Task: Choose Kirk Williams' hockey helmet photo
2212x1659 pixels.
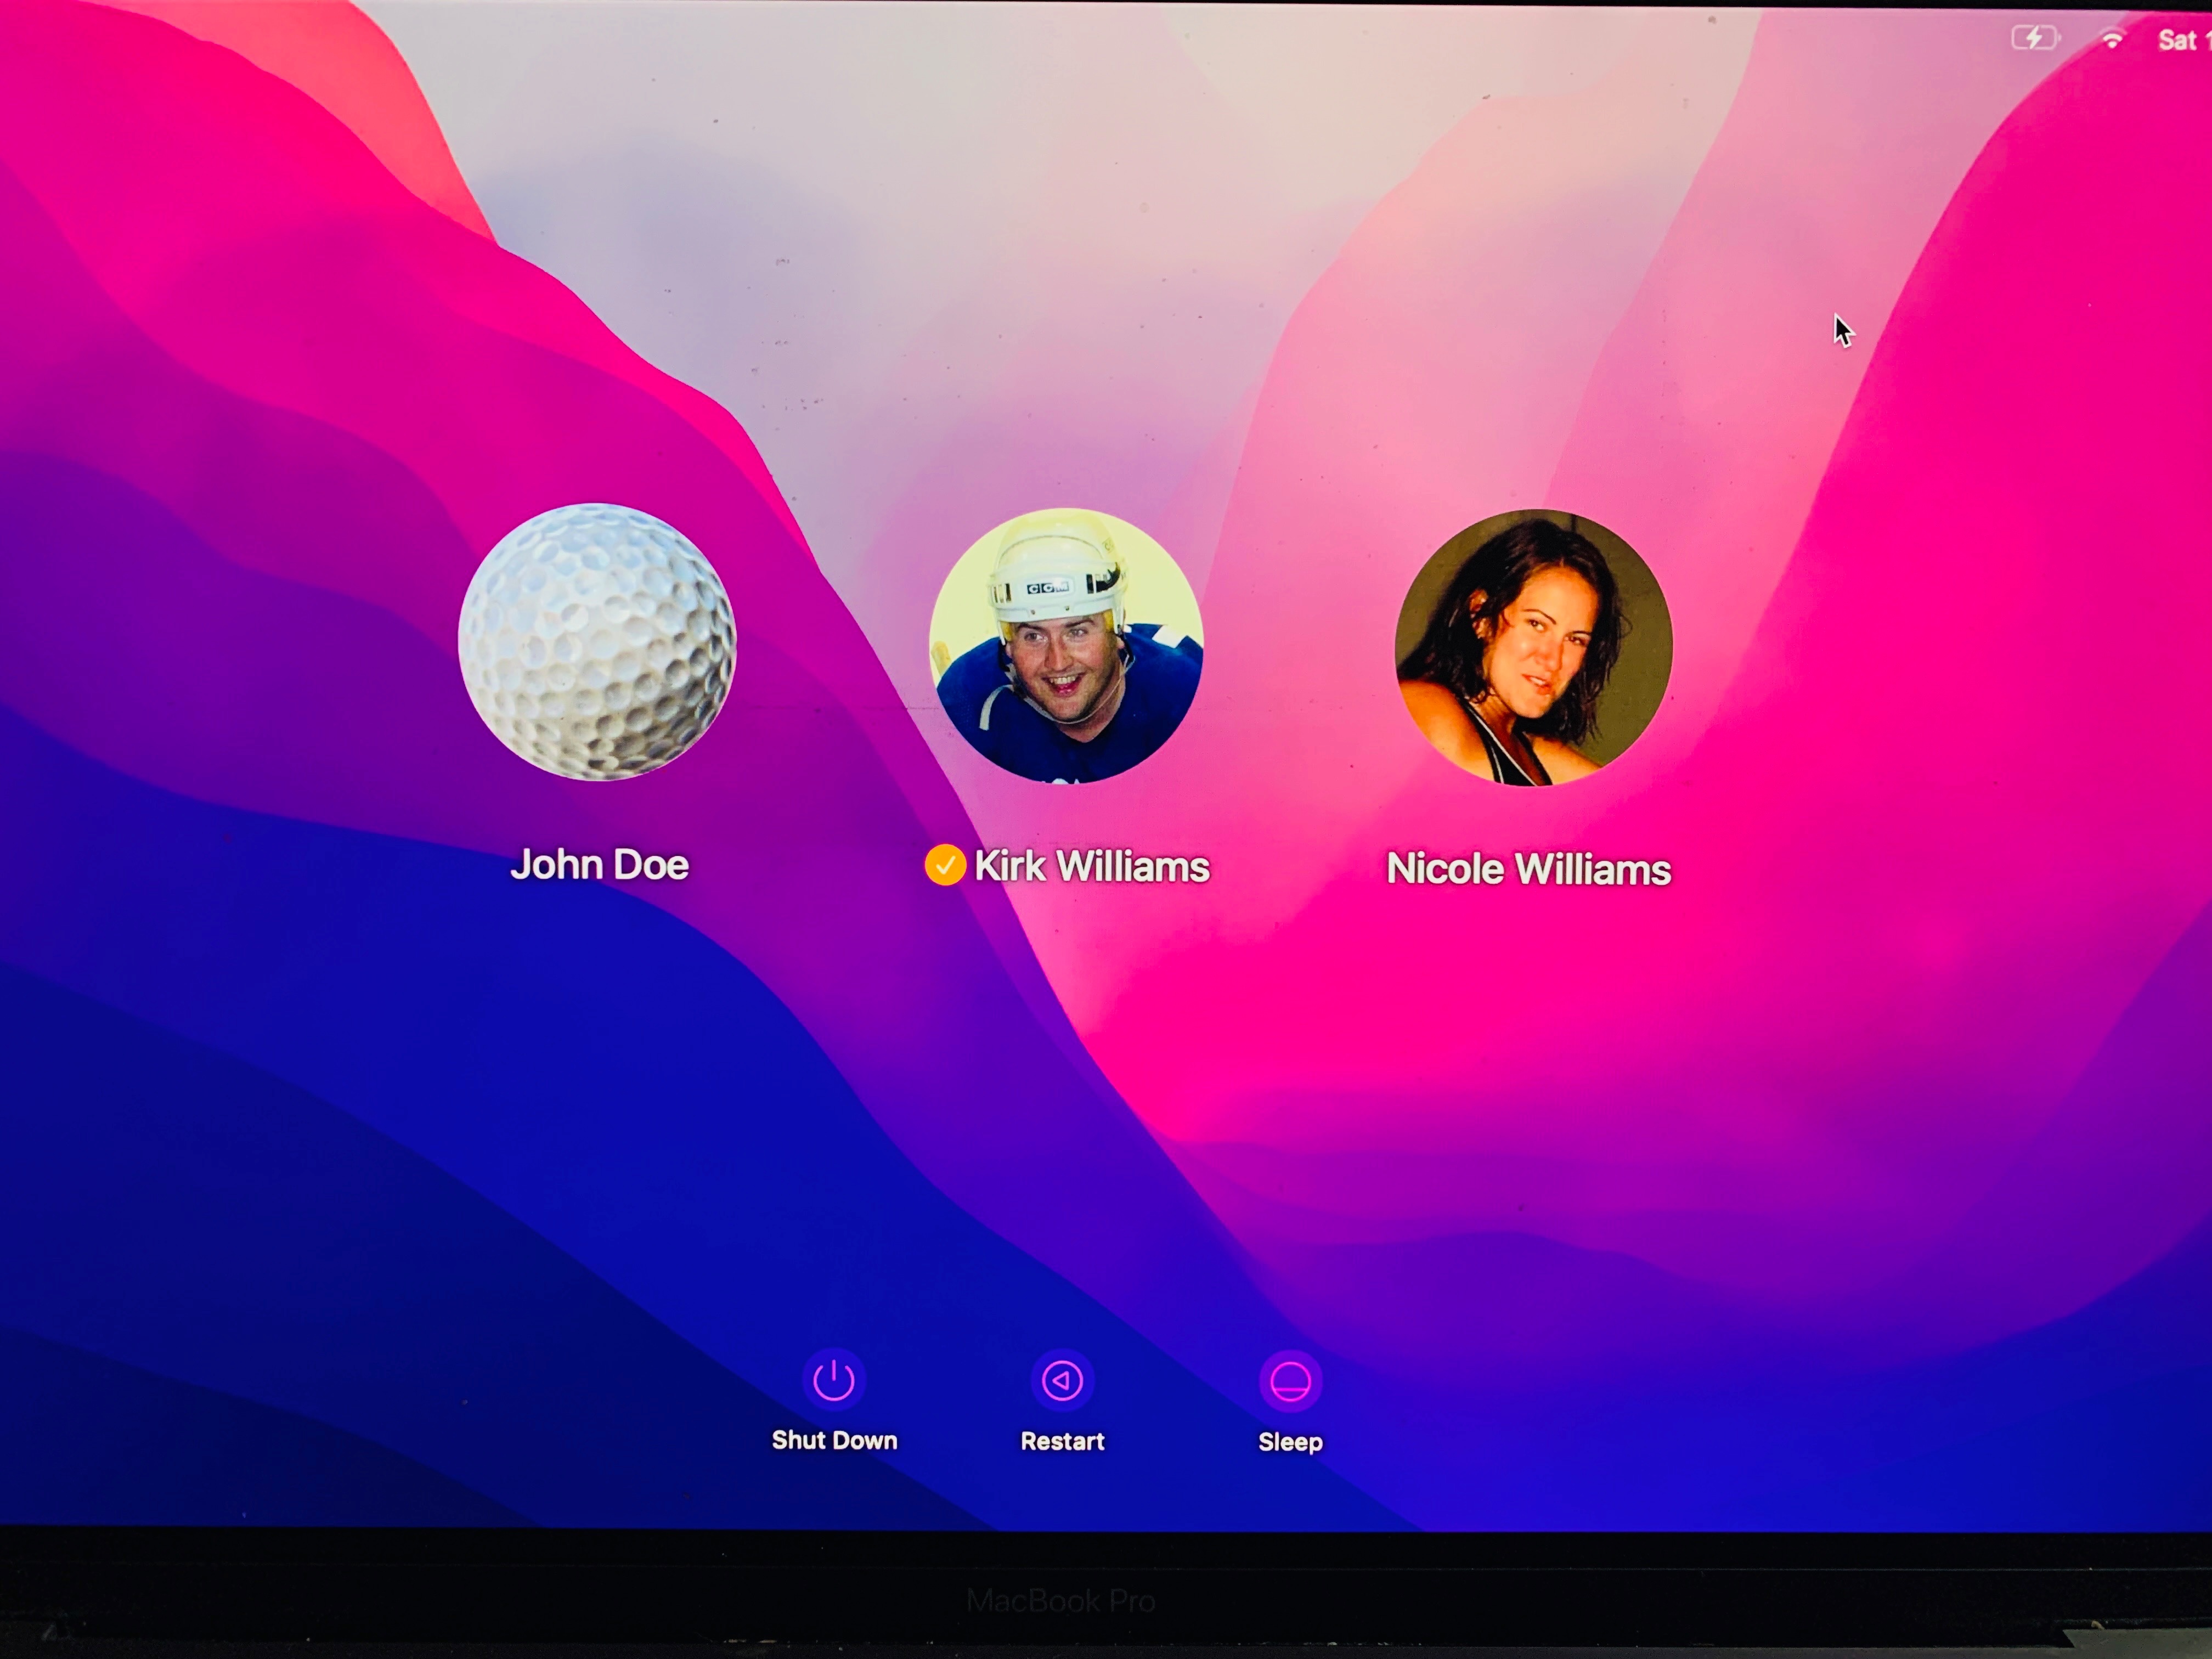Action: coord(1066,646)
